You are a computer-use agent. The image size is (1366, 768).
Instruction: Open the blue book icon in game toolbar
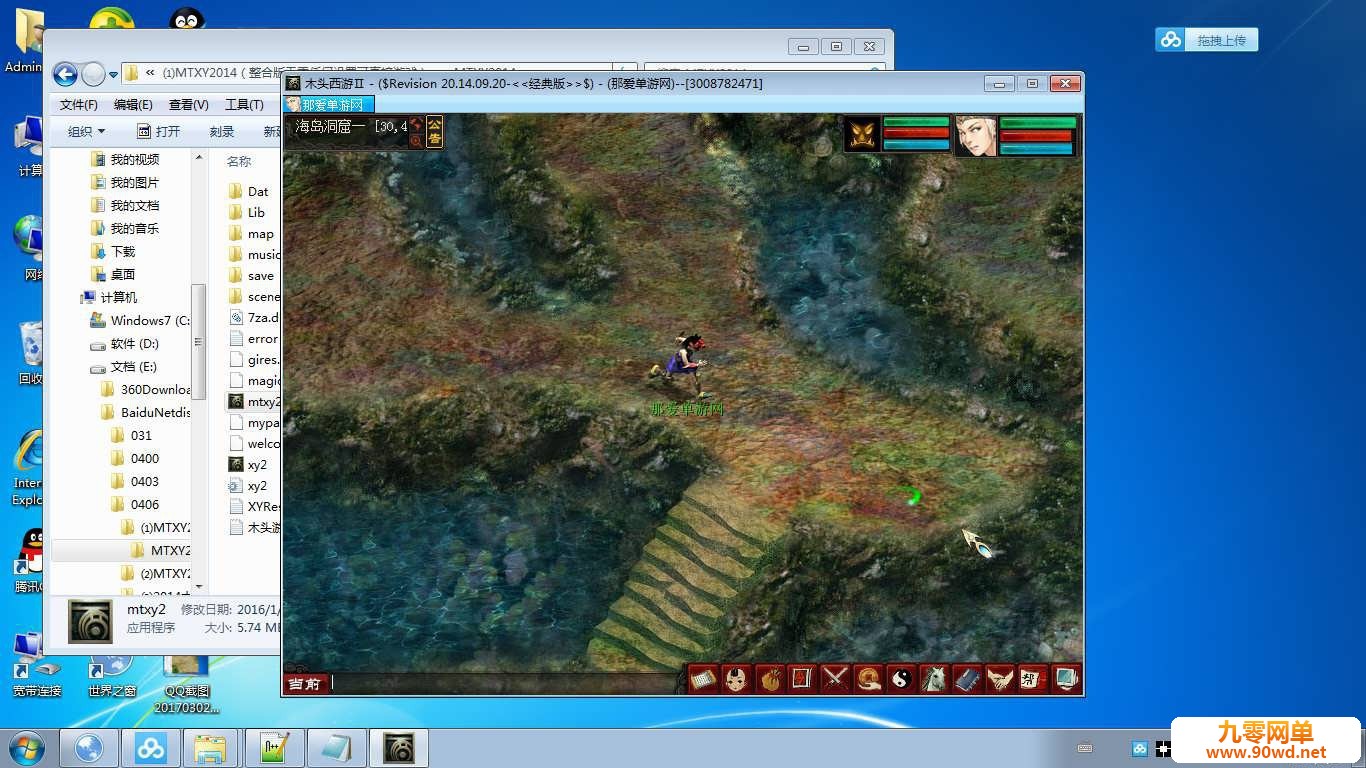[x=967, y=679]
